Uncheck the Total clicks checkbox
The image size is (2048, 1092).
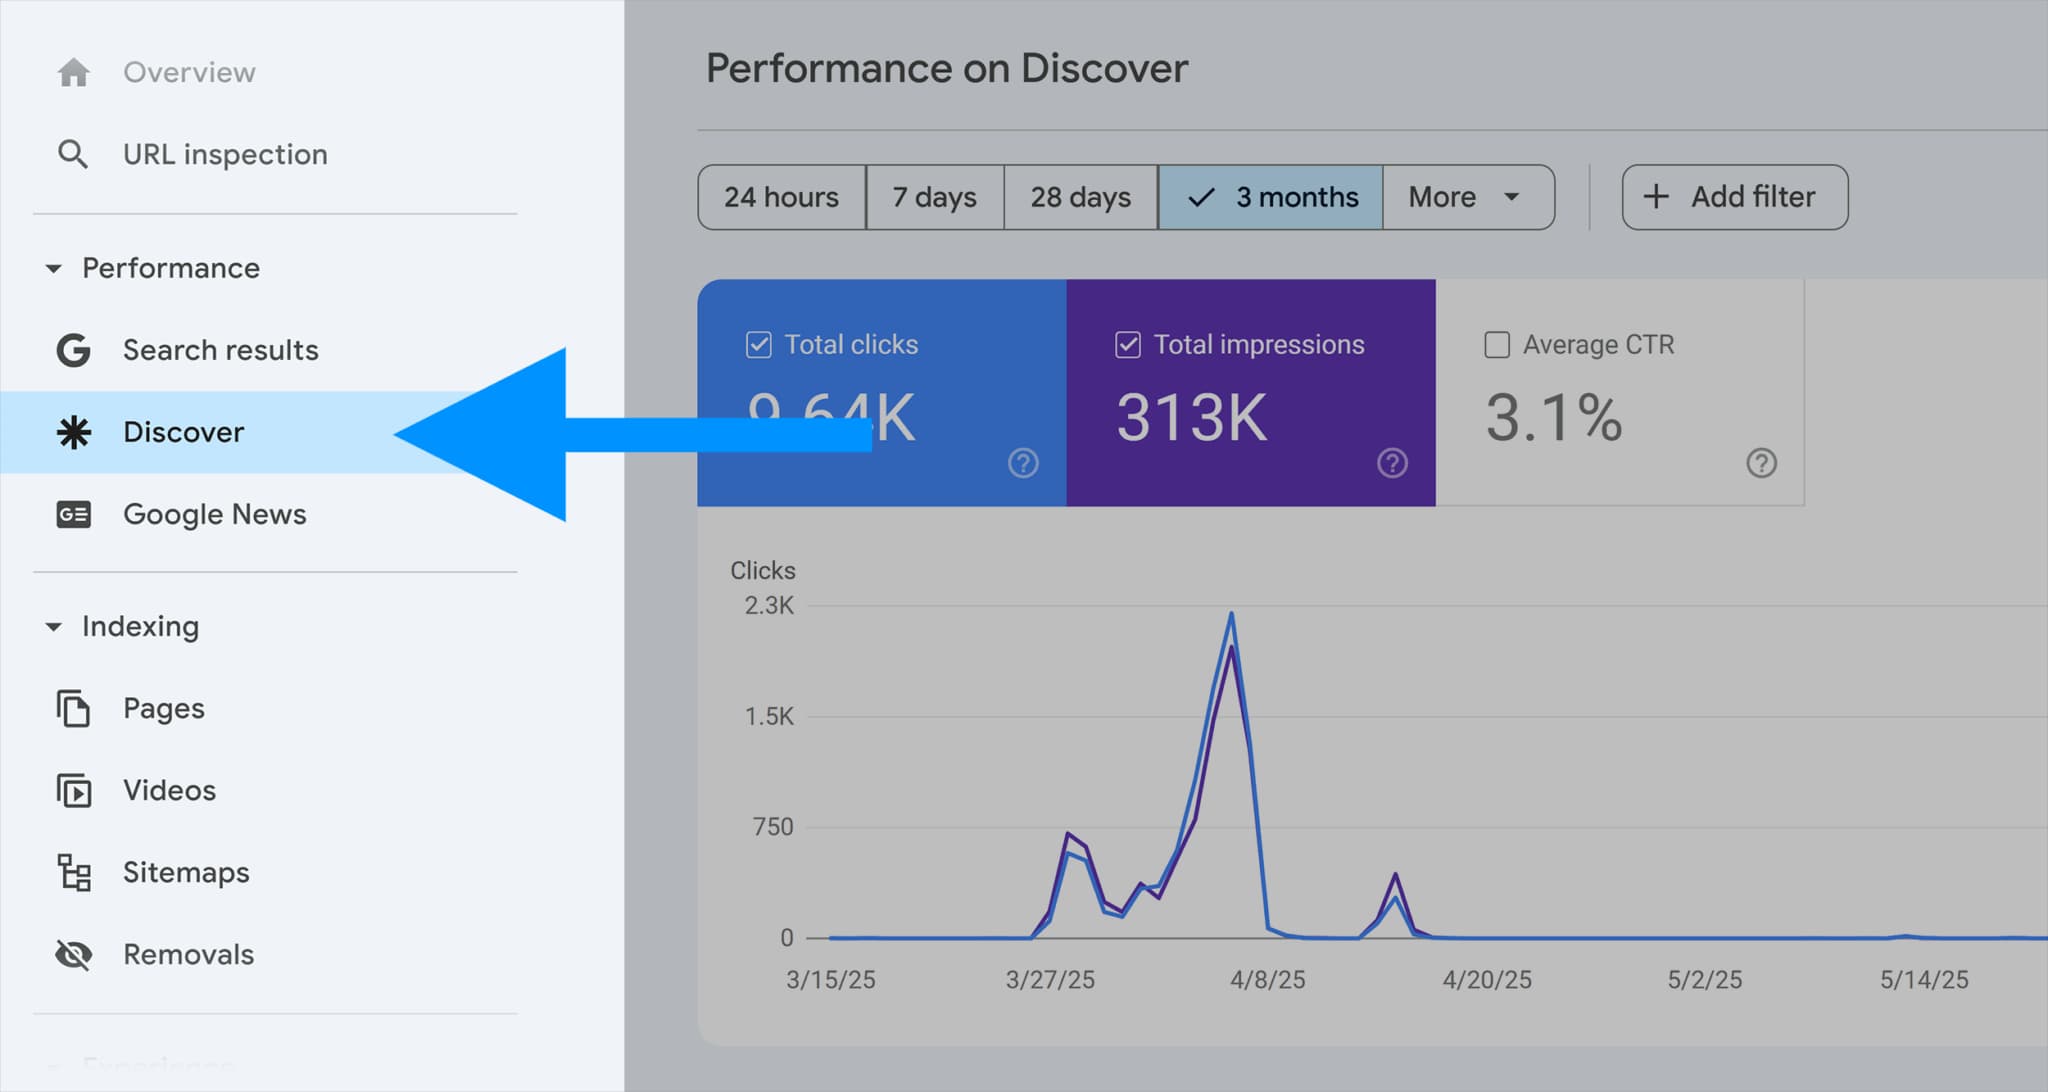pos(759,344)
